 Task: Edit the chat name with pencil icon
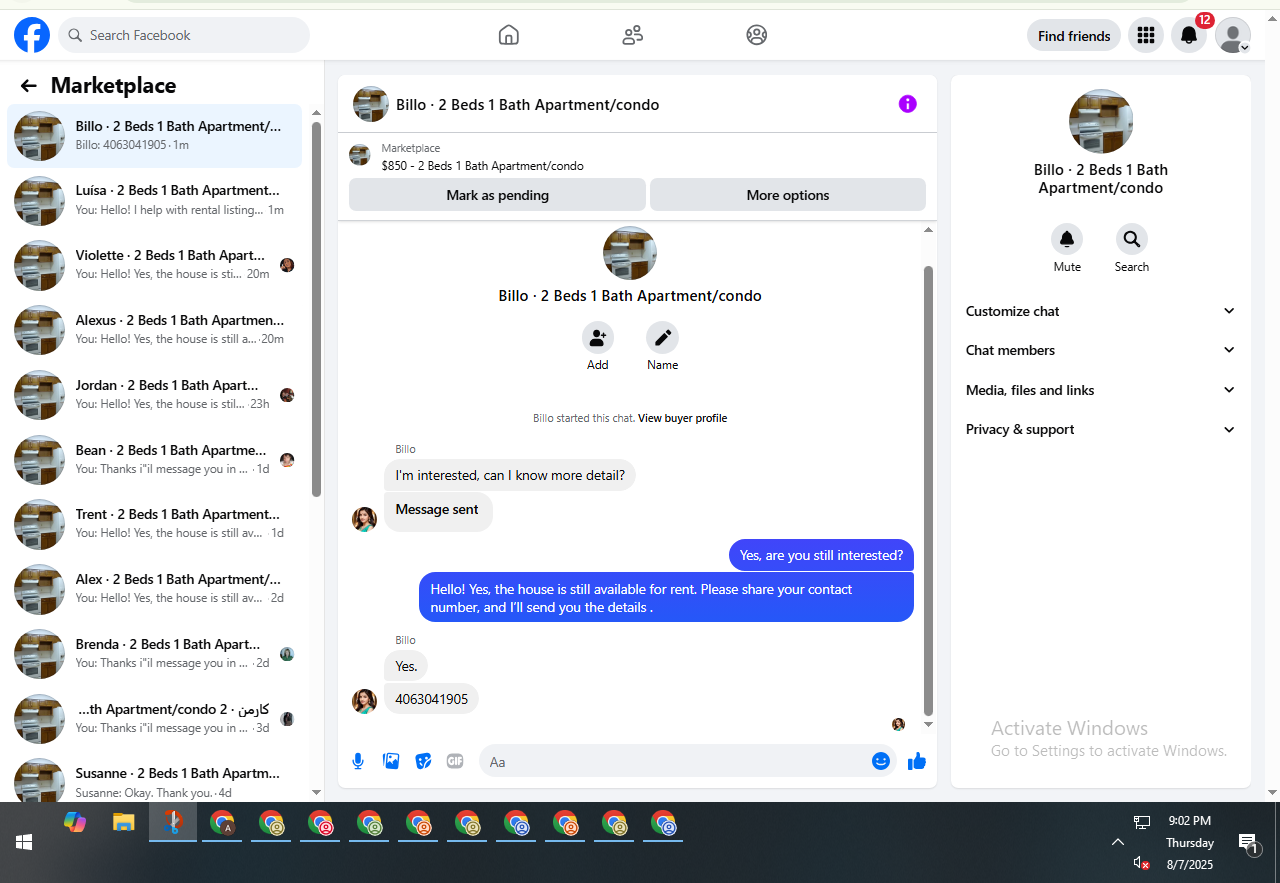point(662,338)
